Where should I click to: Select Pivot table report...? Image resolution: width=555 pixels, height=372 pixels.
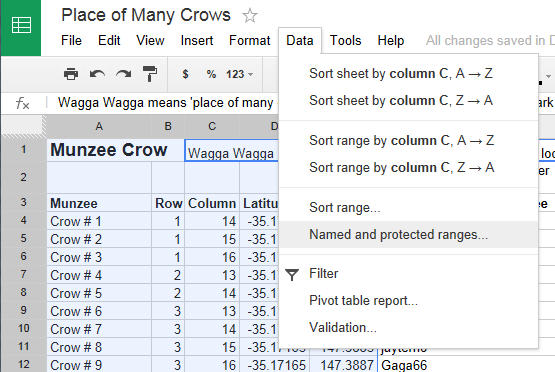408,301
